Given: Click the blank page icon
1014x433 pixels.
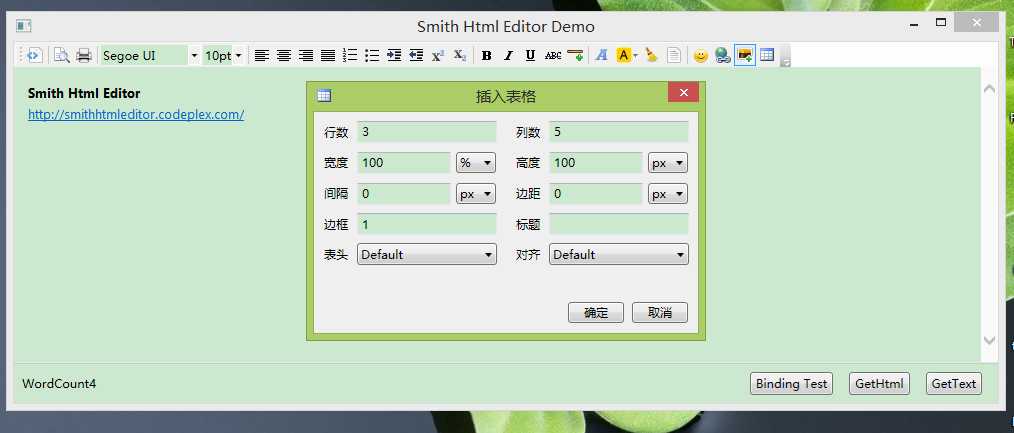Looking at the screenshot, I should pos(674,56).
